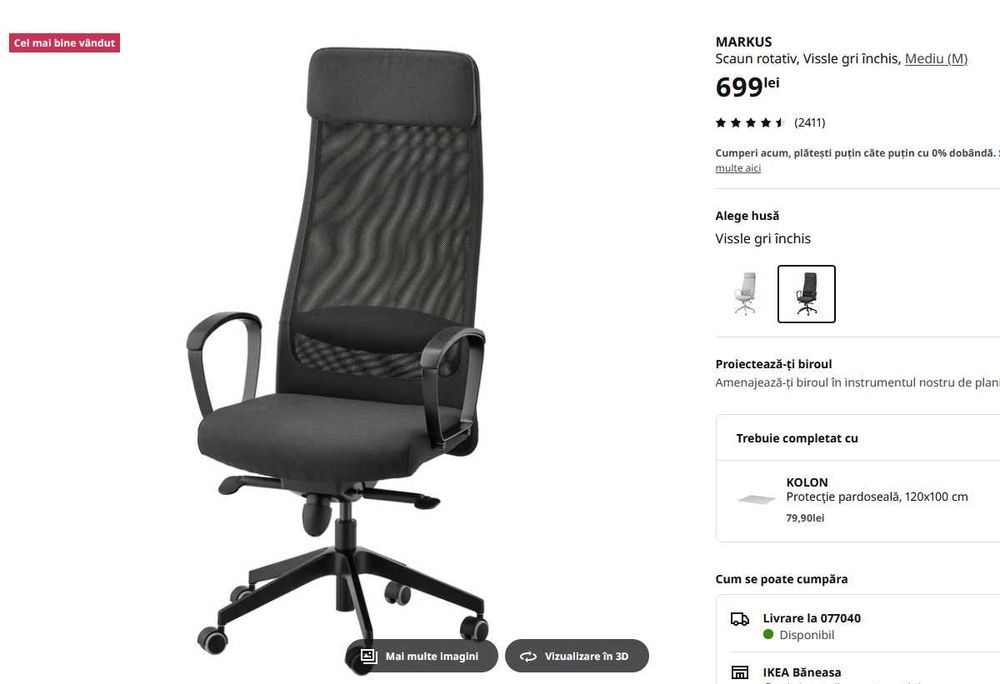Viewport: 1000px width, 684px height.
Task: Select the dark grey Vissle chair swatch
Action: [806, 294]
